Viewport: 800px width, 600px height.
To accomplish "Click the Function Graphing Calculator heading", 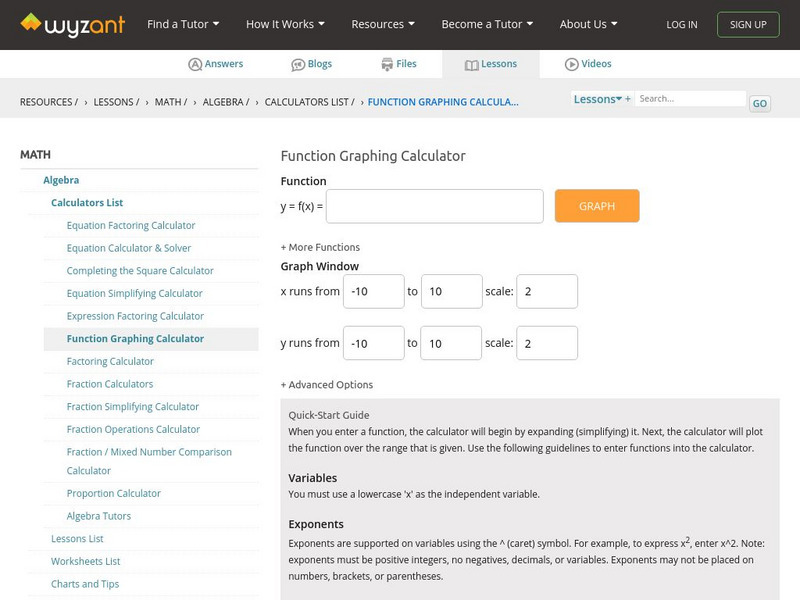I will [x=373, y=156].
